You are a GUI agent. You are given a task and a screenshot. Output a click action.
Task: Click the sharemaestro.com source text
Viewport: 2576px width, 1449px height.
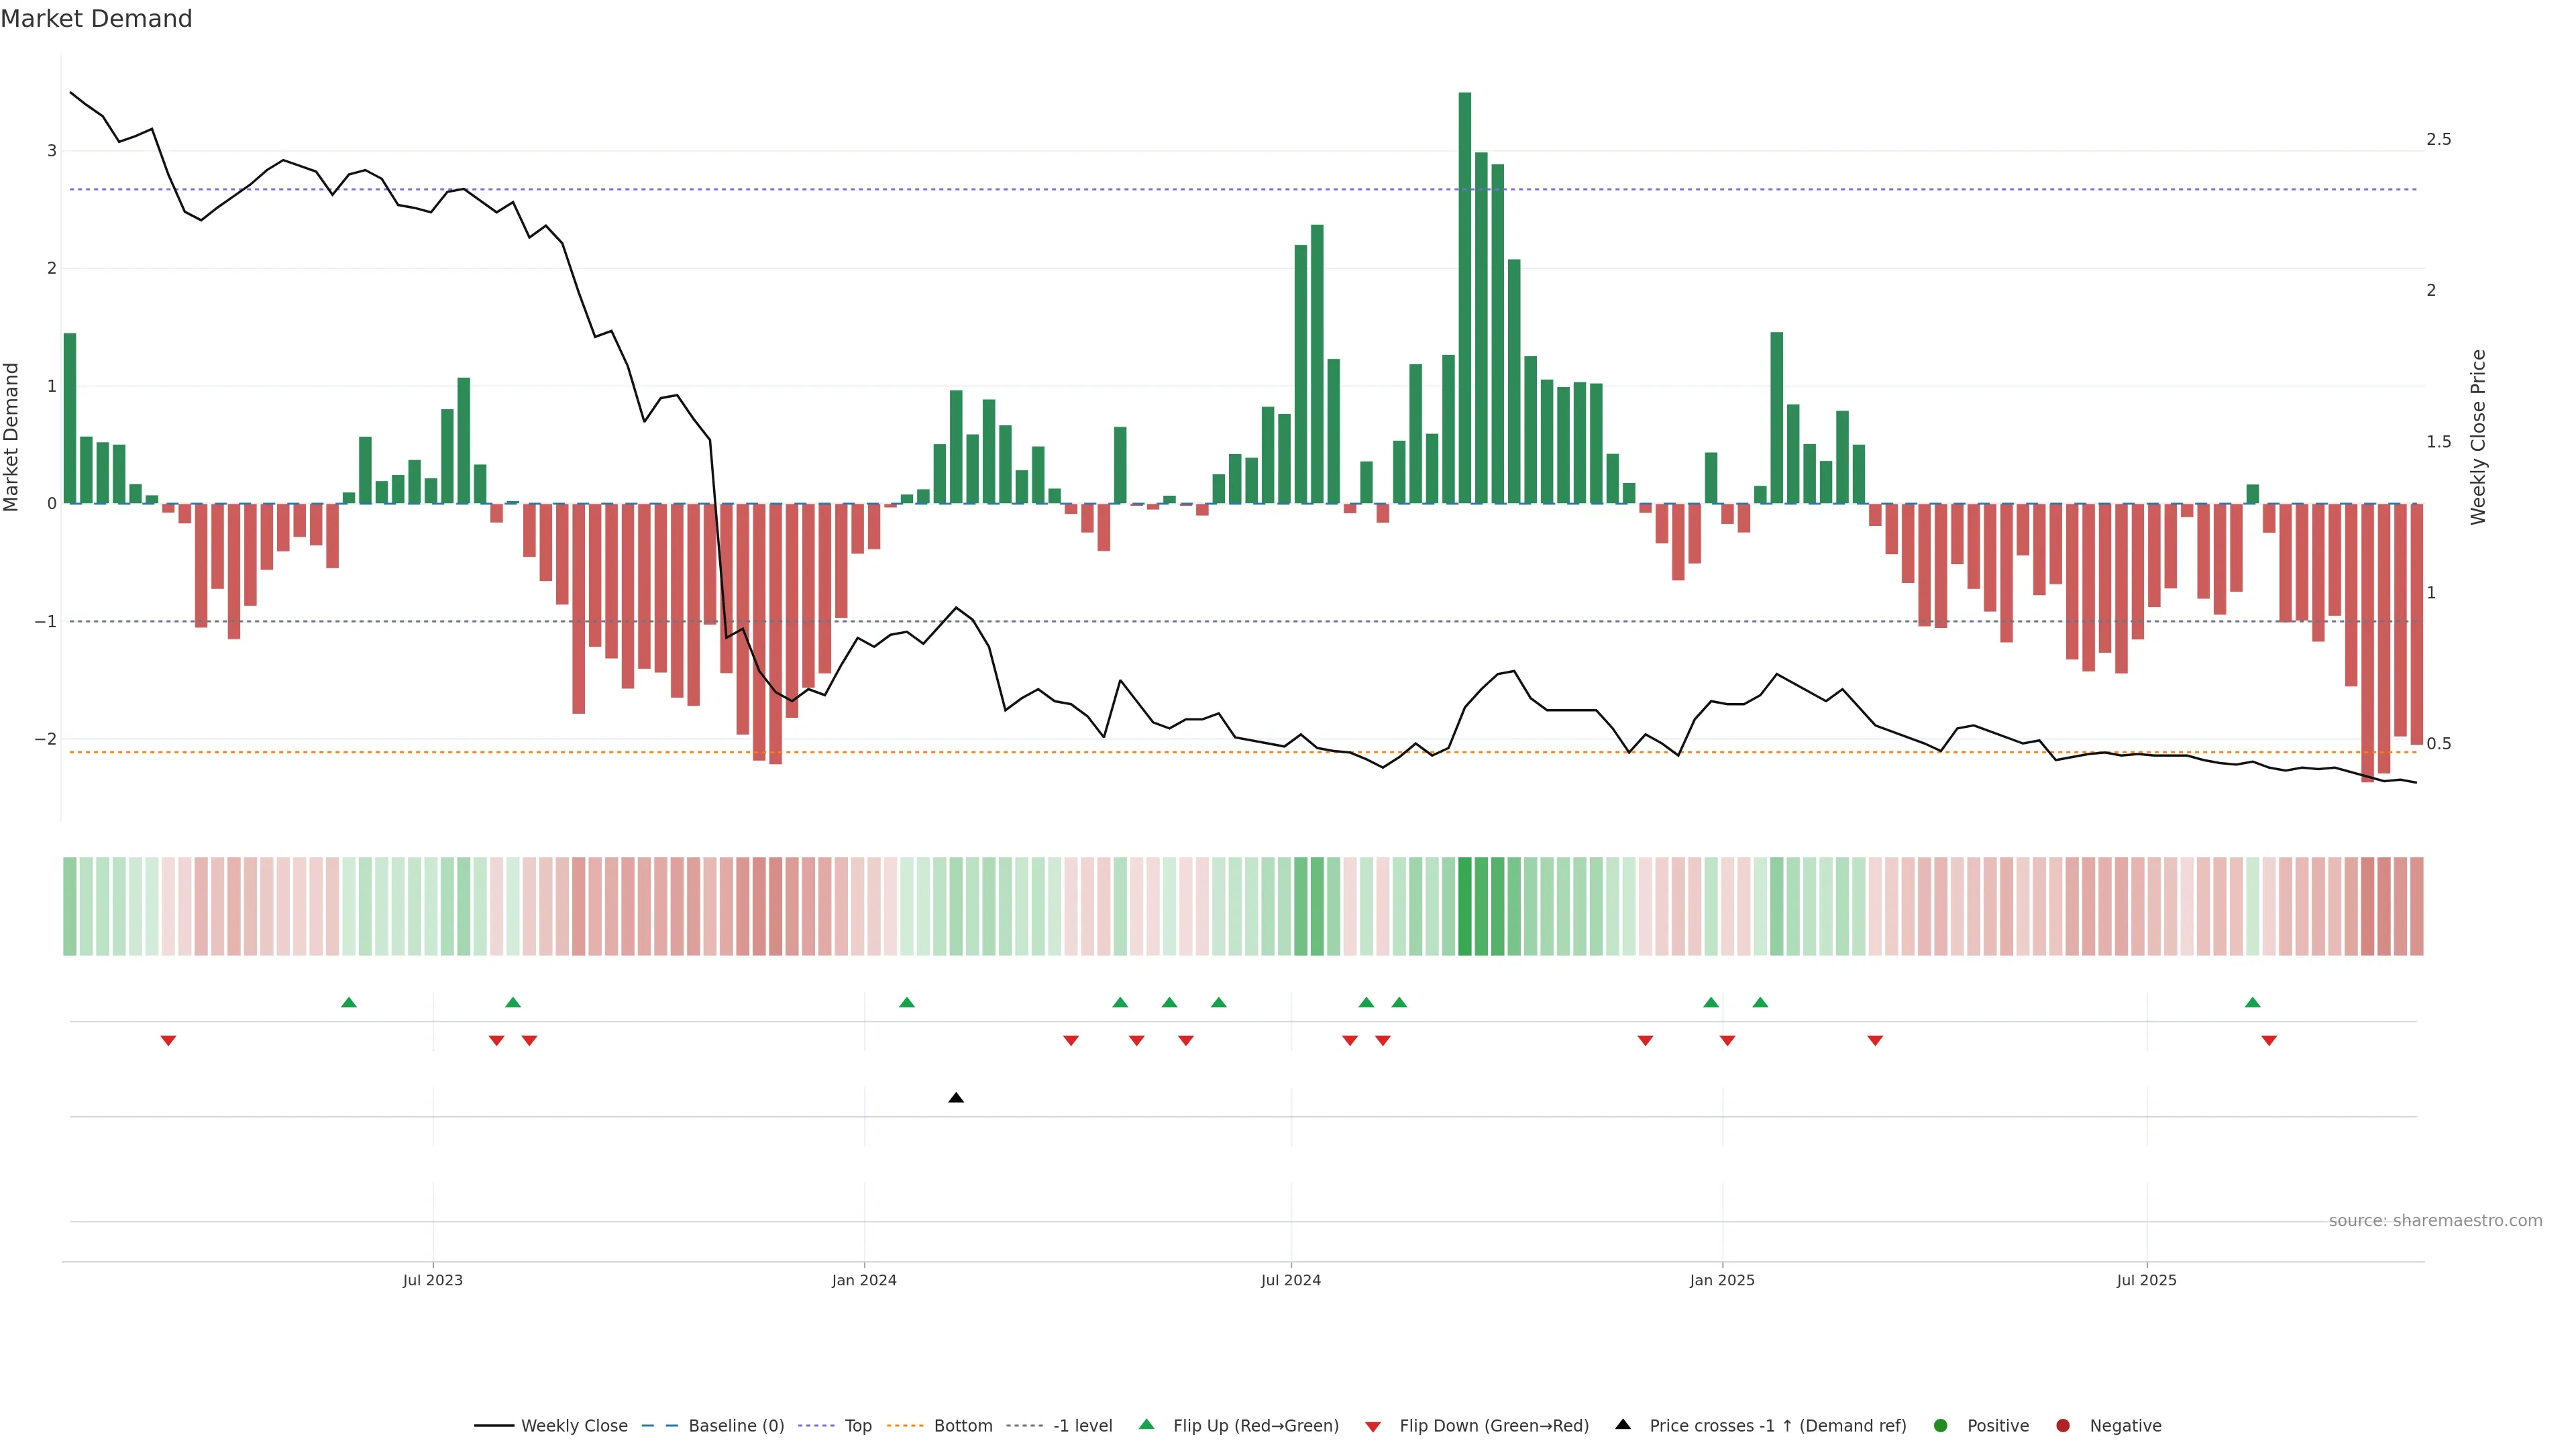tap(2435, 1221)
